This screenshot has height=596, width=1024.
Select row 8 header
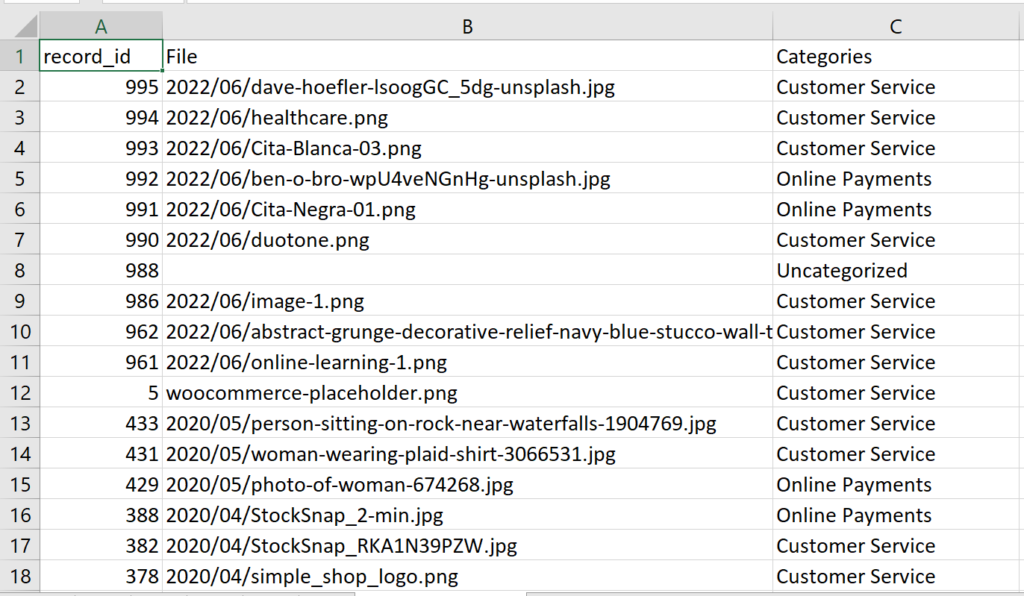pos(19,271)
